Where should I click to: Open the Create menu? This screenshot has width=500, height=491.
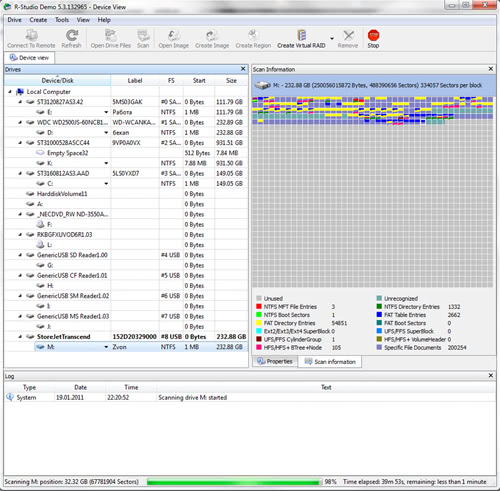38,20
